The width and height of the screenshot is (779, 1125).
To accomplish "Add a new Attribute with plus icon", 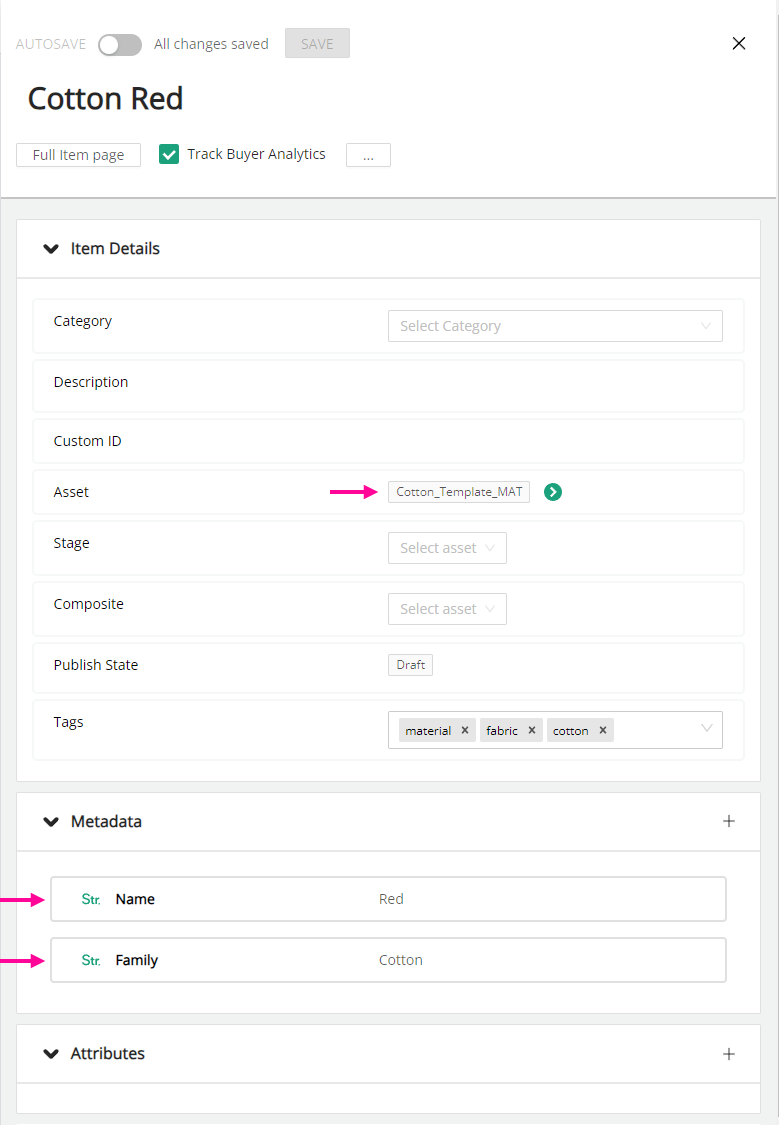I will (729, 1053).
